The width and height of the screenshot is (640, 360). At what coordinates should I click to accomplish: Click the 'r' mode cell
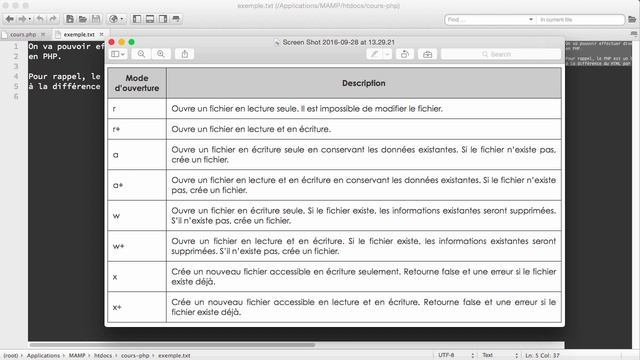point(137,109)
